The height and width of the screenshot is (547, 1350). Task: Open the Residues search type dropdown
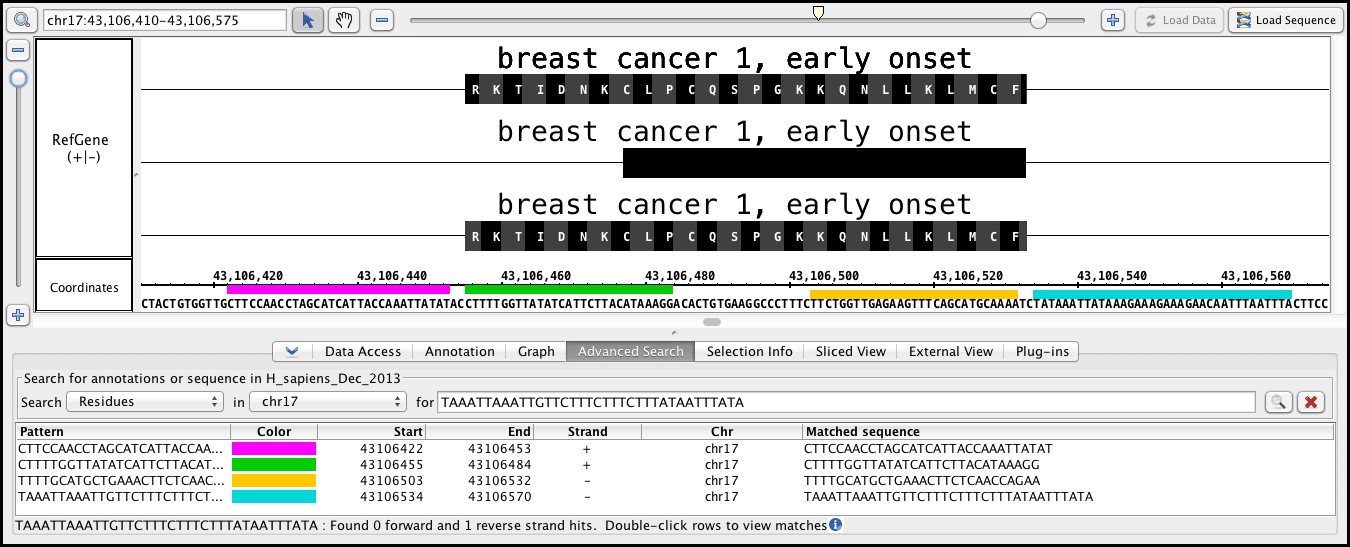tap(144, 402)
